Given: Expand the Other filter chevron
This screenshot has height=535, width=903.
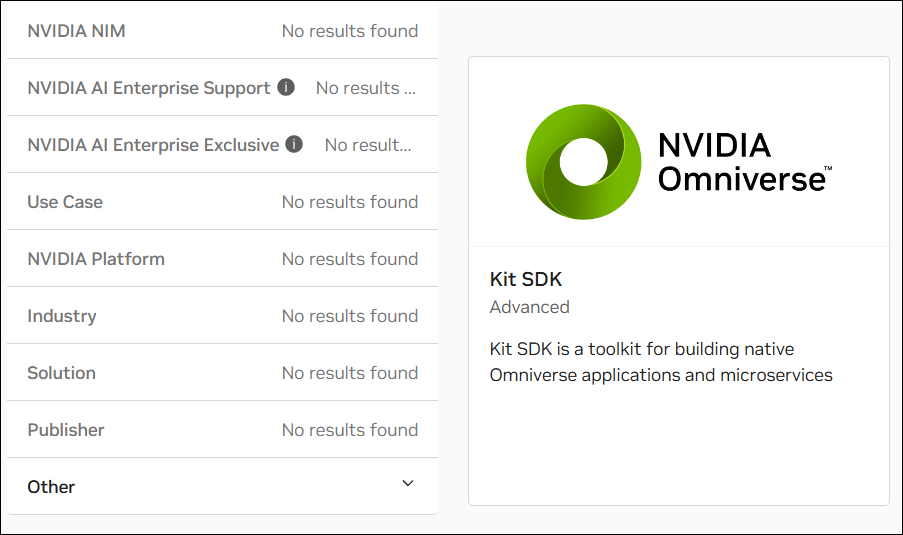Looking at the screenshot, I should (x=408, y=484).
